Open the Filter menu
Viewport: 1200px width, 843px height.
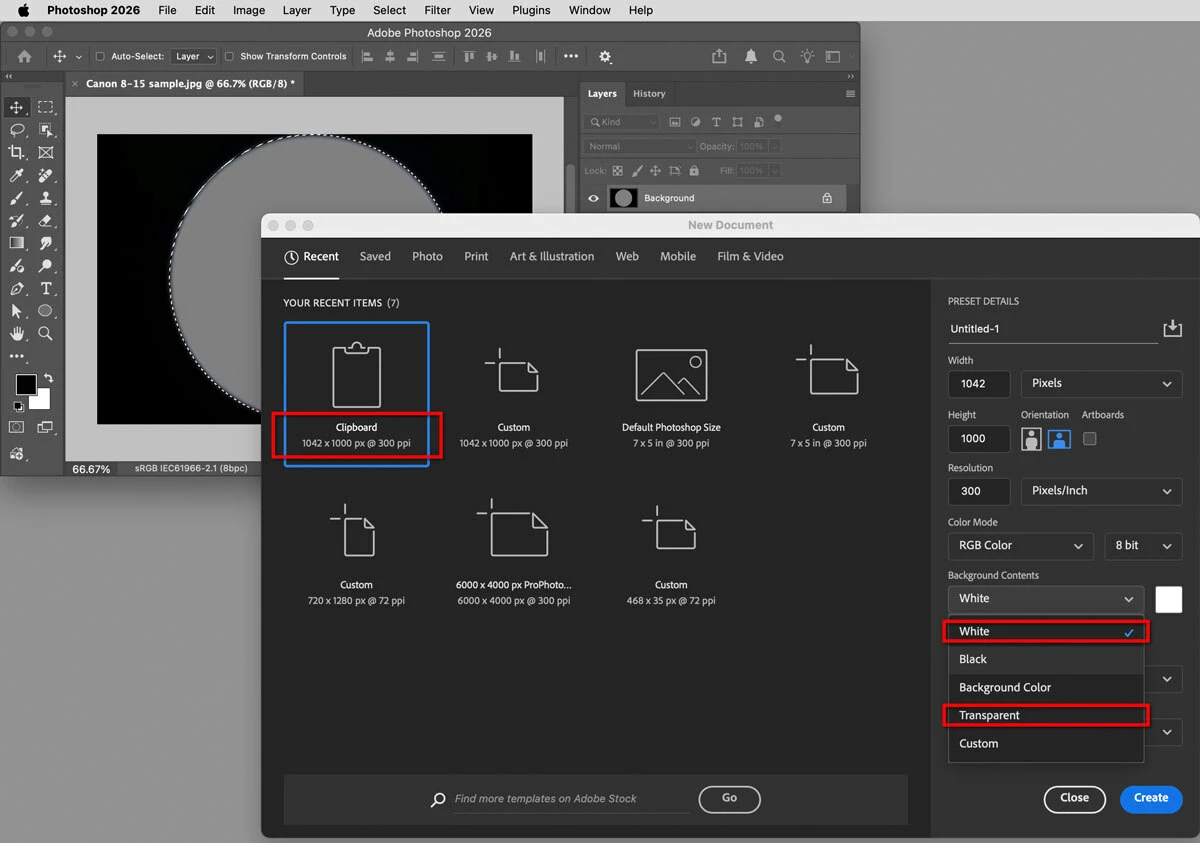click(437, 10)
